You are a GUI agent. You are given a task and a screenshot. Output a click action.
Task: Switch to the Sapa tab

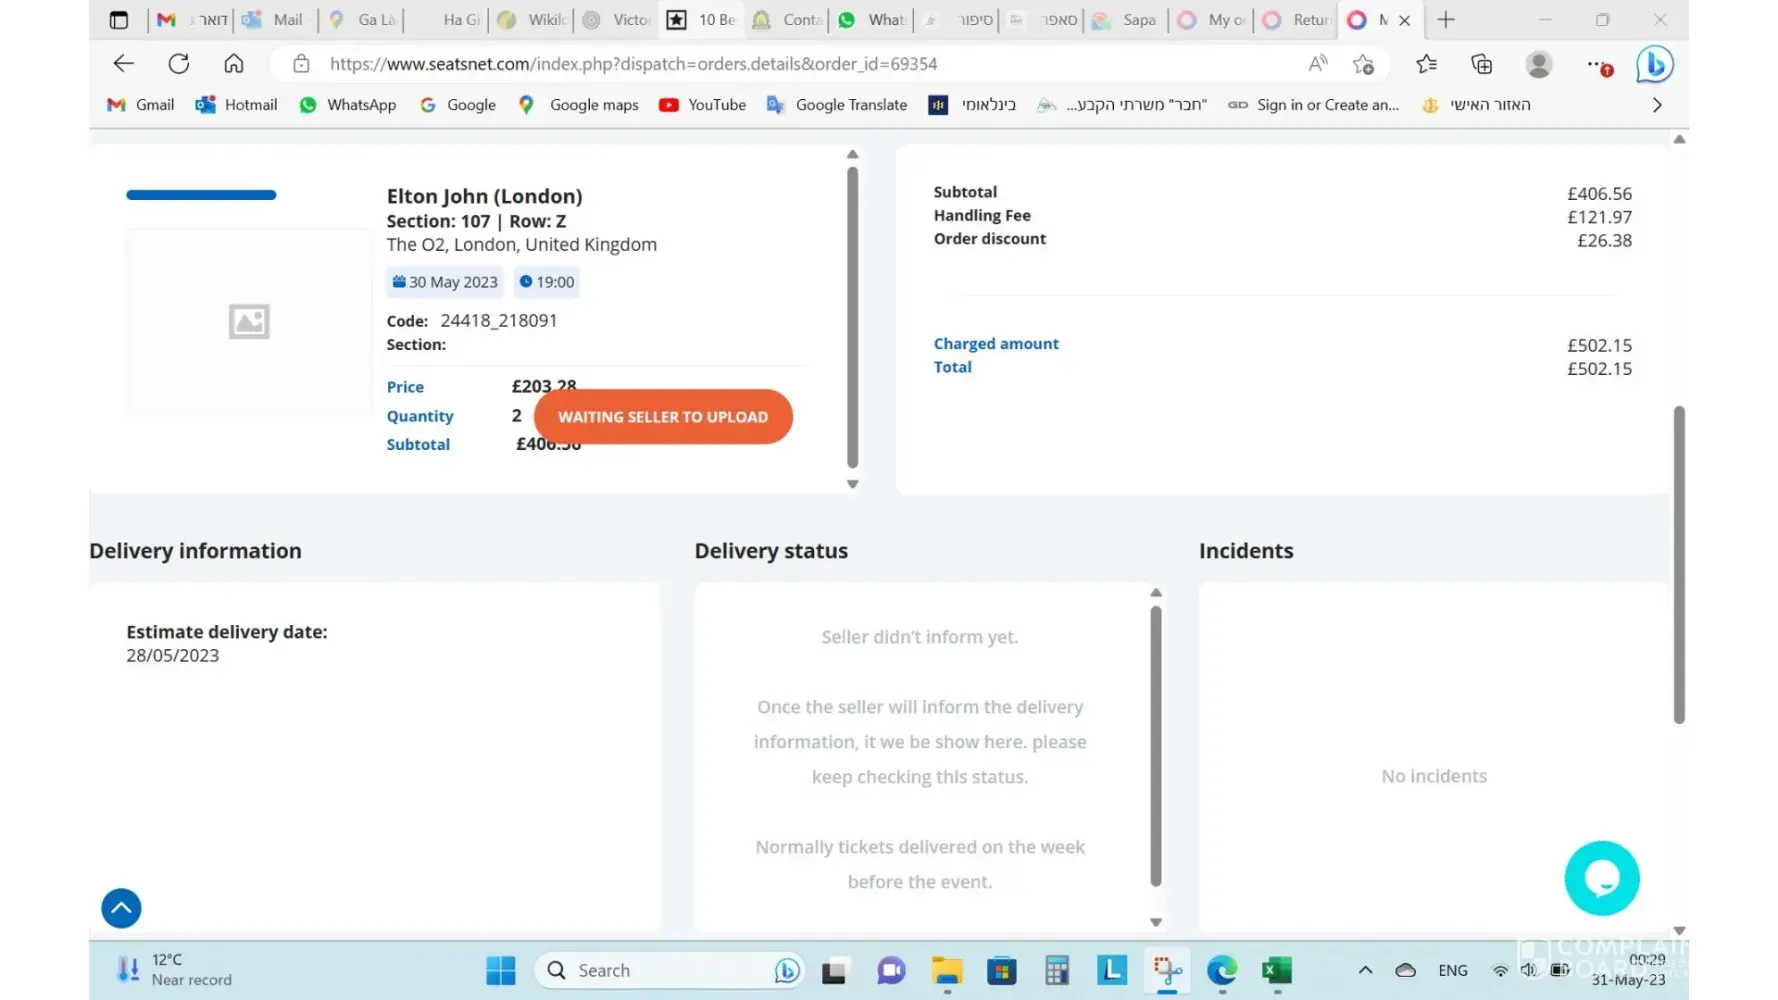(x=1125, y=20)
